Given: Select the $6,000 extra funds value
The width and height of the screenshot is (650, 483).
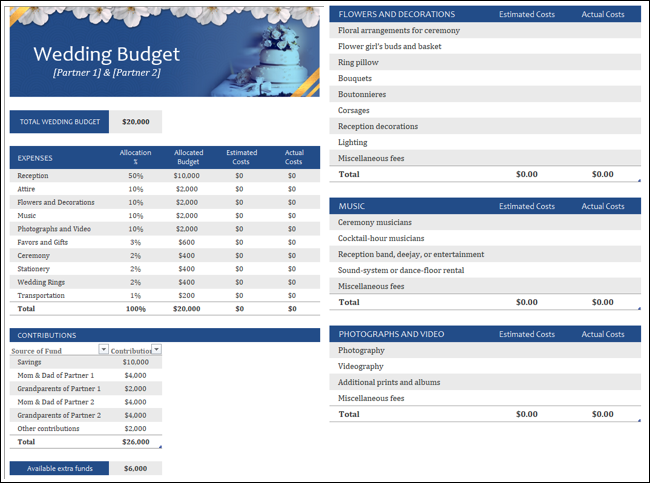Looking at the screenshot, I should pos(136,468).
